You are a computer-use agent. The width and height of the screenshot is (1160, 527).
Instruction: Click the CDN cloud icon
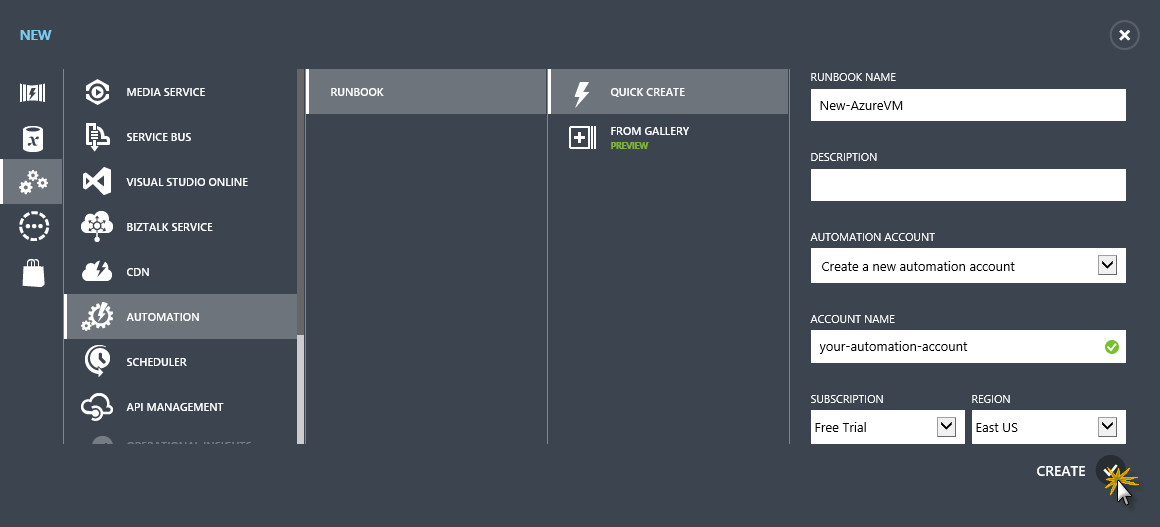[97, 272]
